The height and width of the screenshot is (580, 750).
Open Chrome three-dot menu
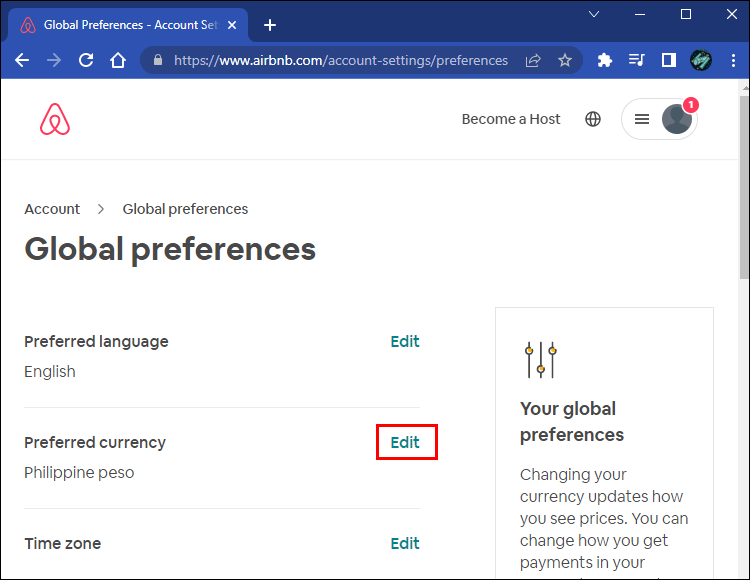[733, 60]
